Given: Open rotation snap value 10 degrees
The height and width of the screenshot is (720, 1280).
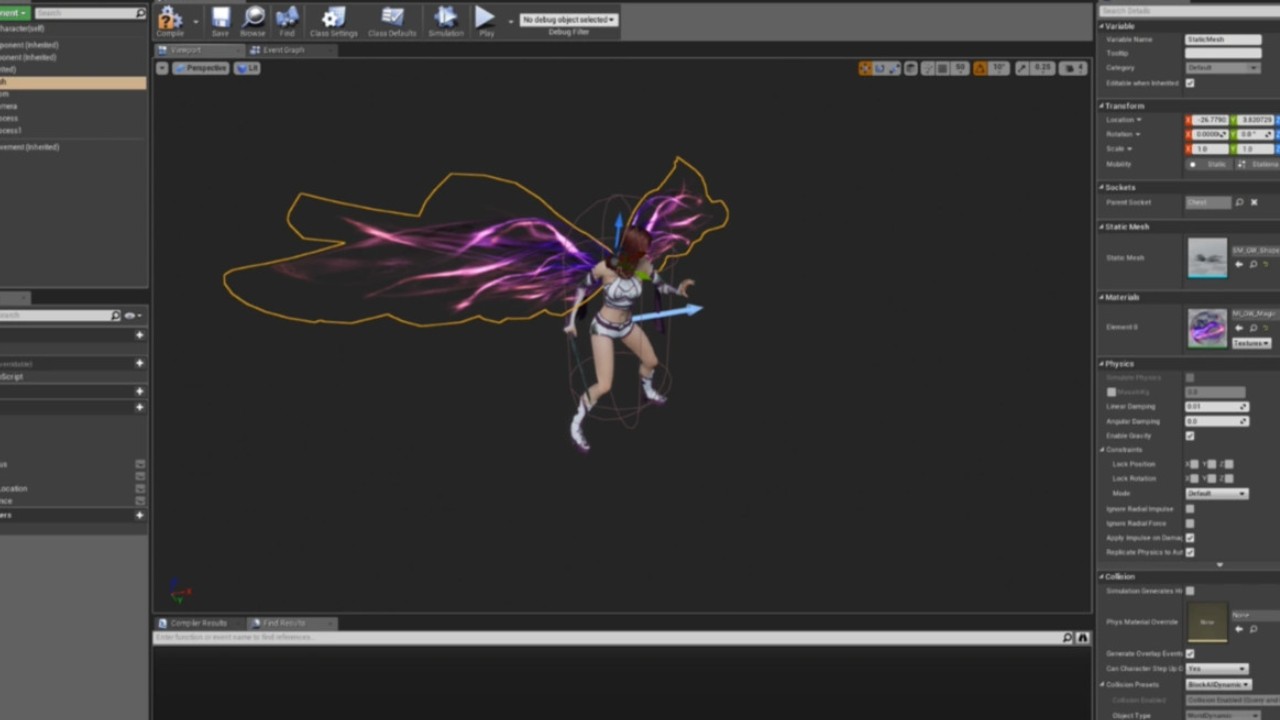Looking at the screenshot, I should 998,68.
